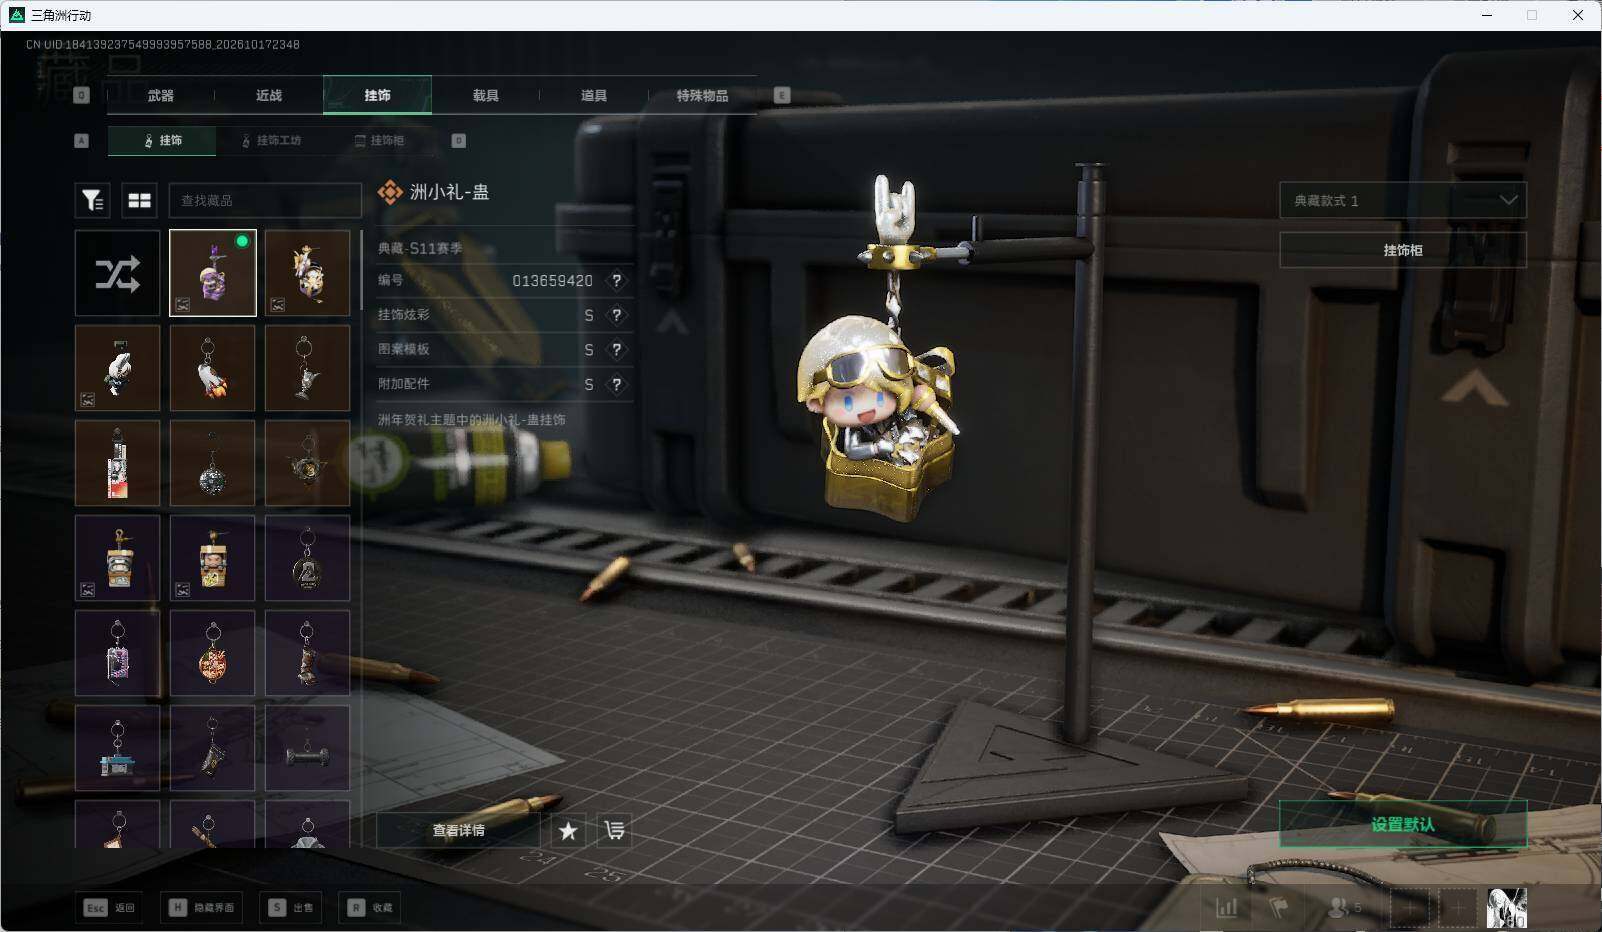Switch the collection to grid view
This screenshot has height=932, width=1602.
click(x=140, y=201)
